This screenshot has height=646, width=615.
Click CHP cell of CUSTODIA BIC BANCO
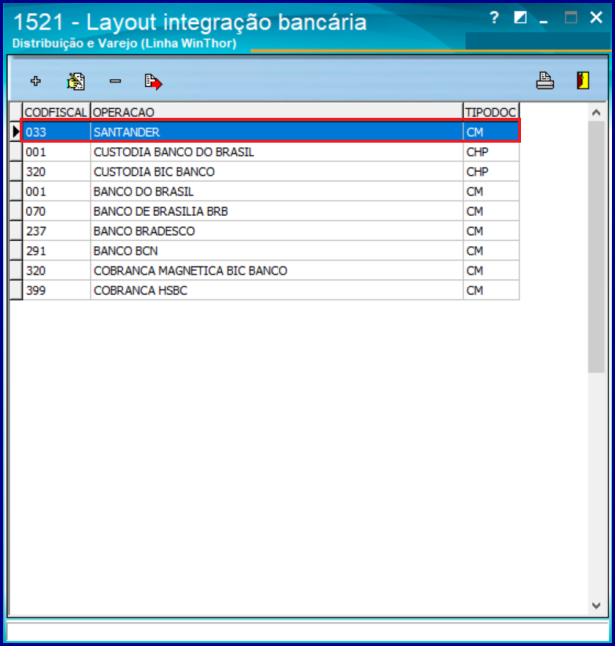click(x=491, y=172)
